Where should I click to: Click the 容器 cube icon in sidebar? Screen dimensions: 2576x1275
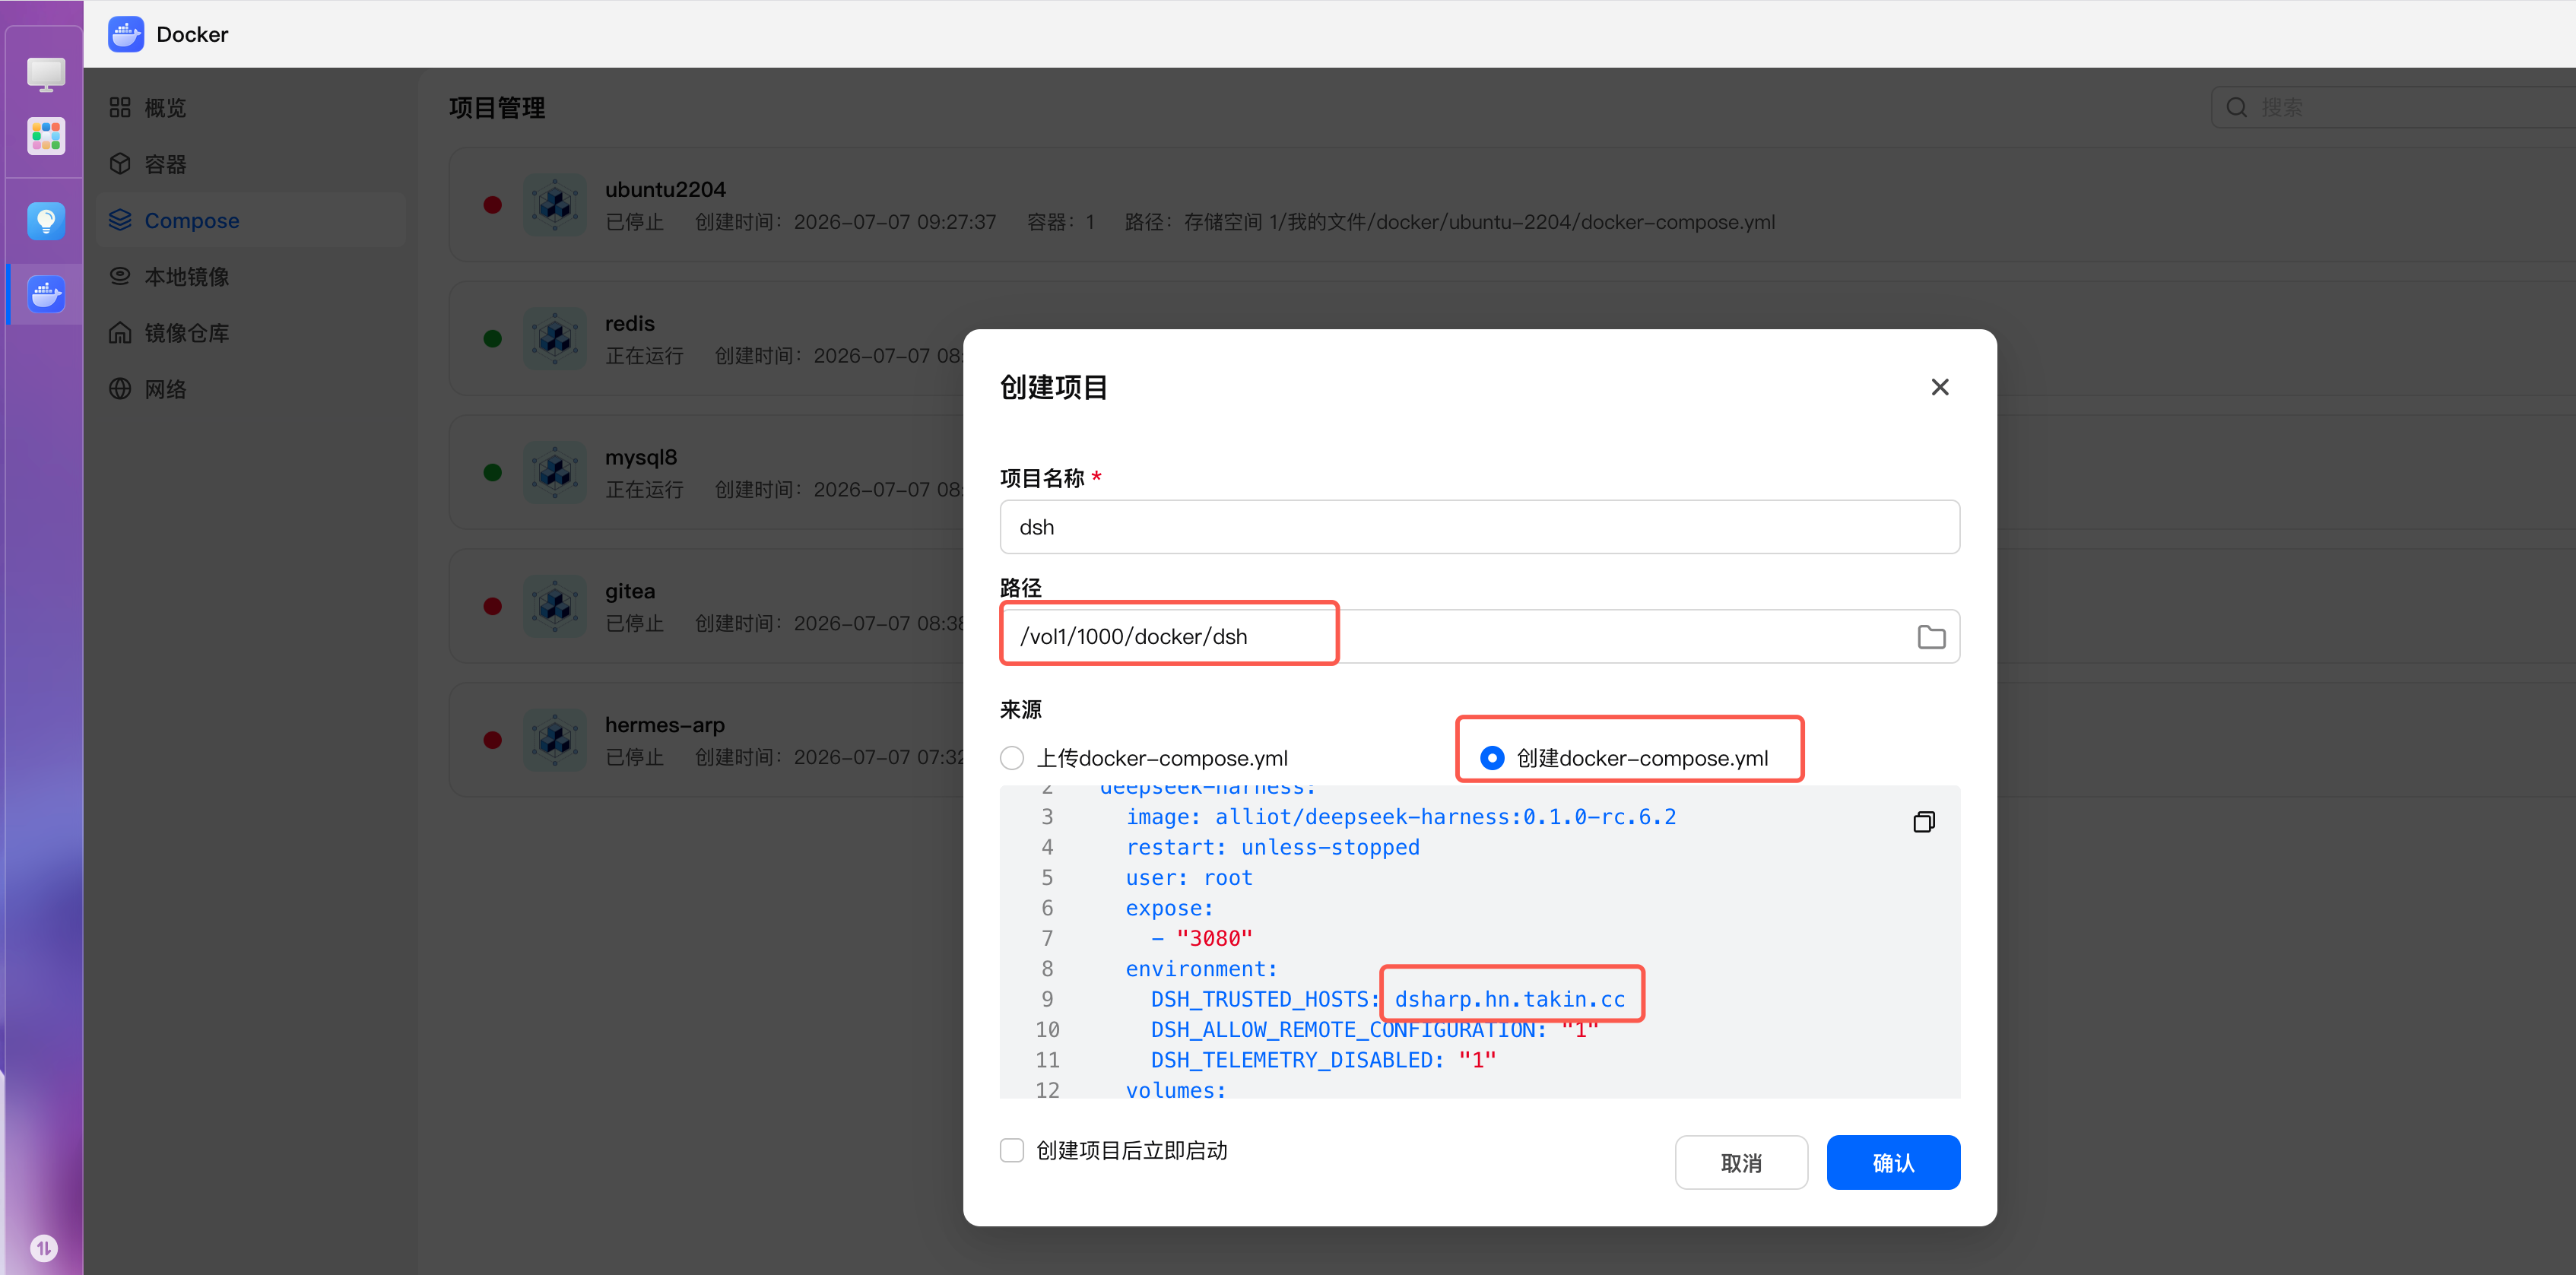(120, 164)
